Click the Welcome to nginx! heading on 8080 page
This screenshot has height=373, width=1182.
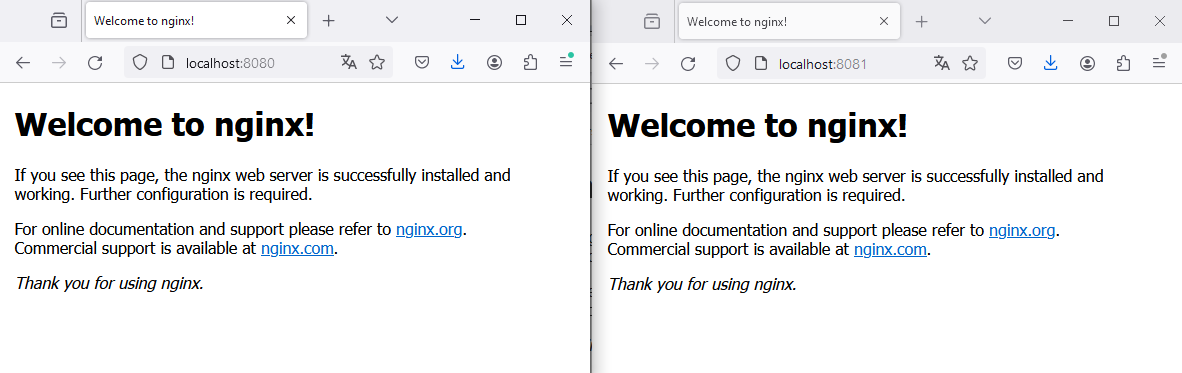[x=164, y=125]
